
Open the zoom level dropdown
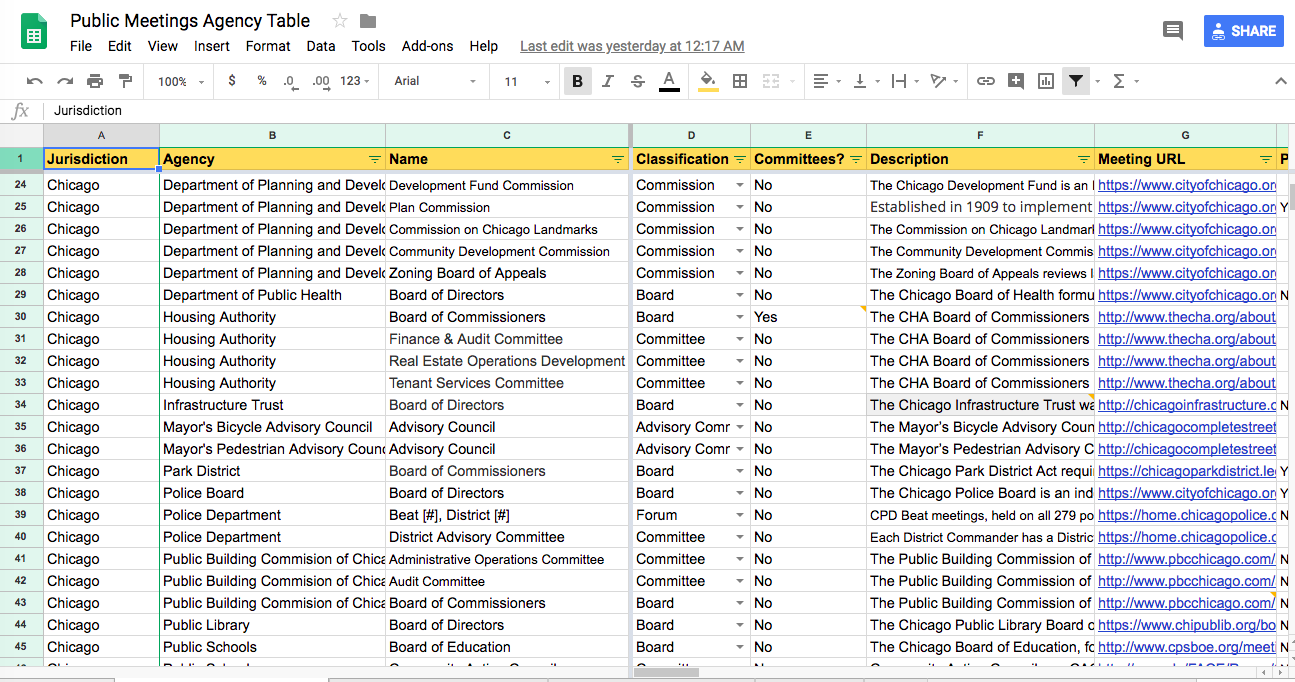[x=178, y=81]
